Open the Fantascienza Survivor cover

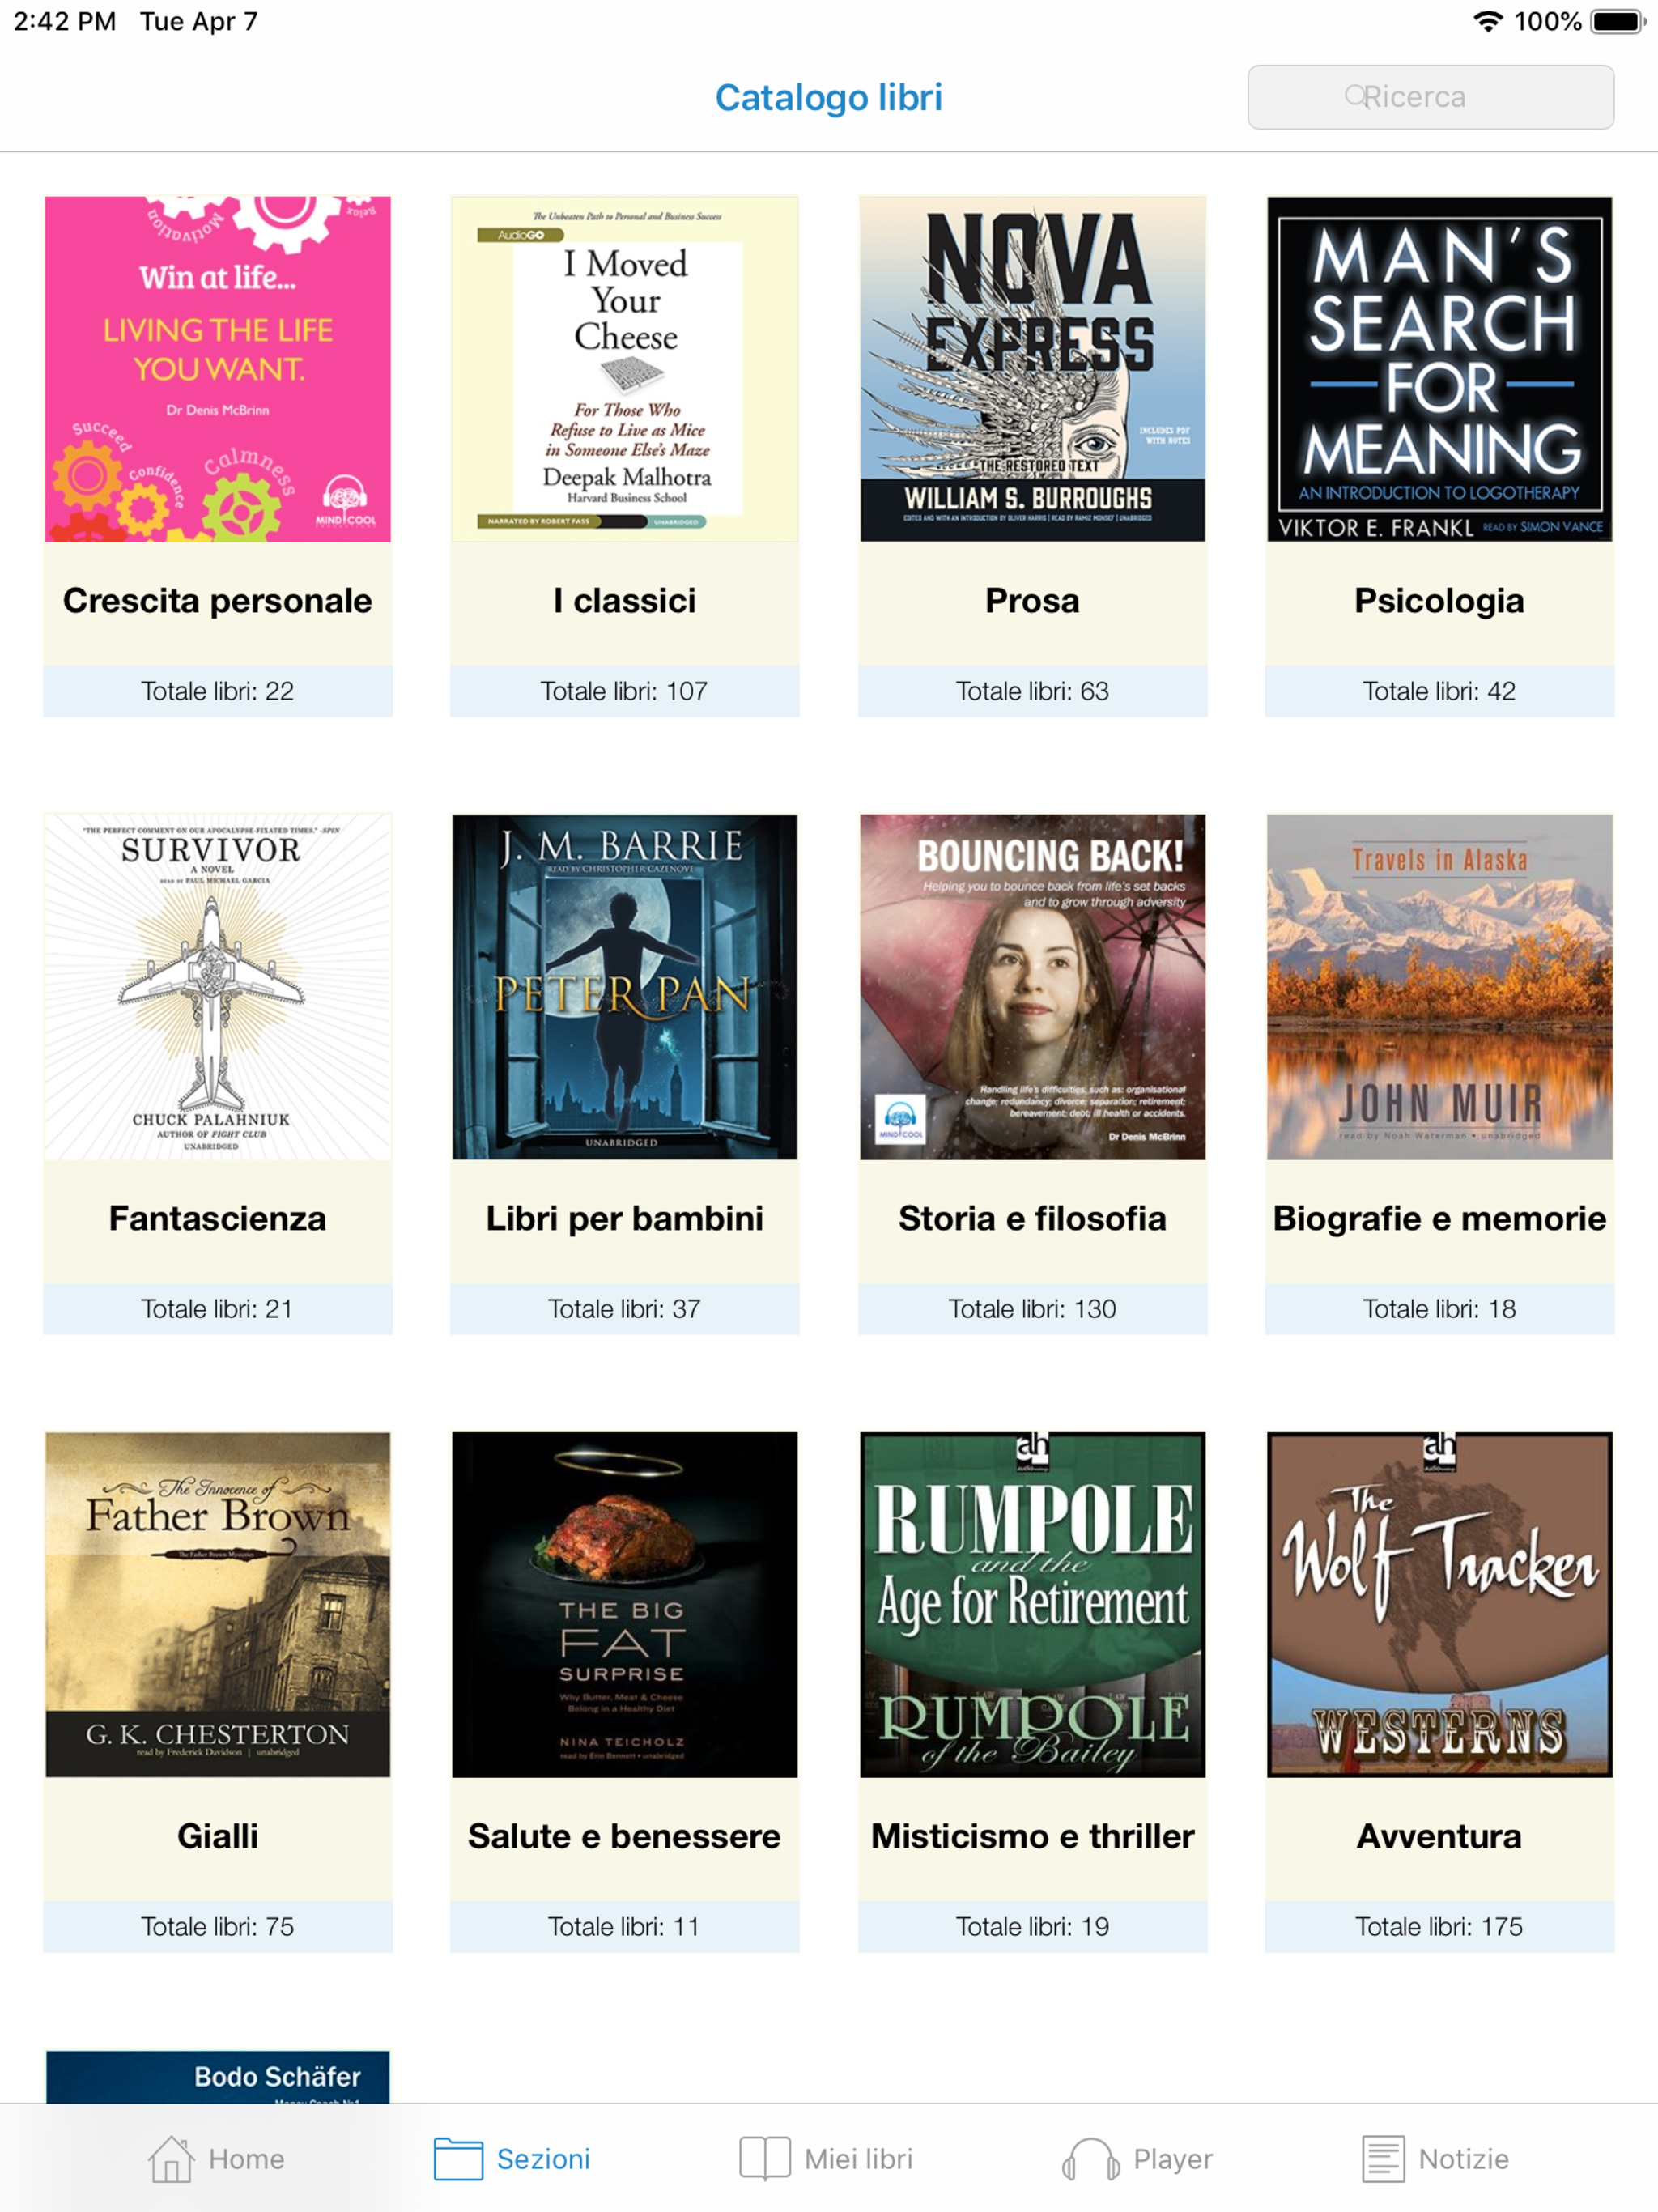click(218, 987)
